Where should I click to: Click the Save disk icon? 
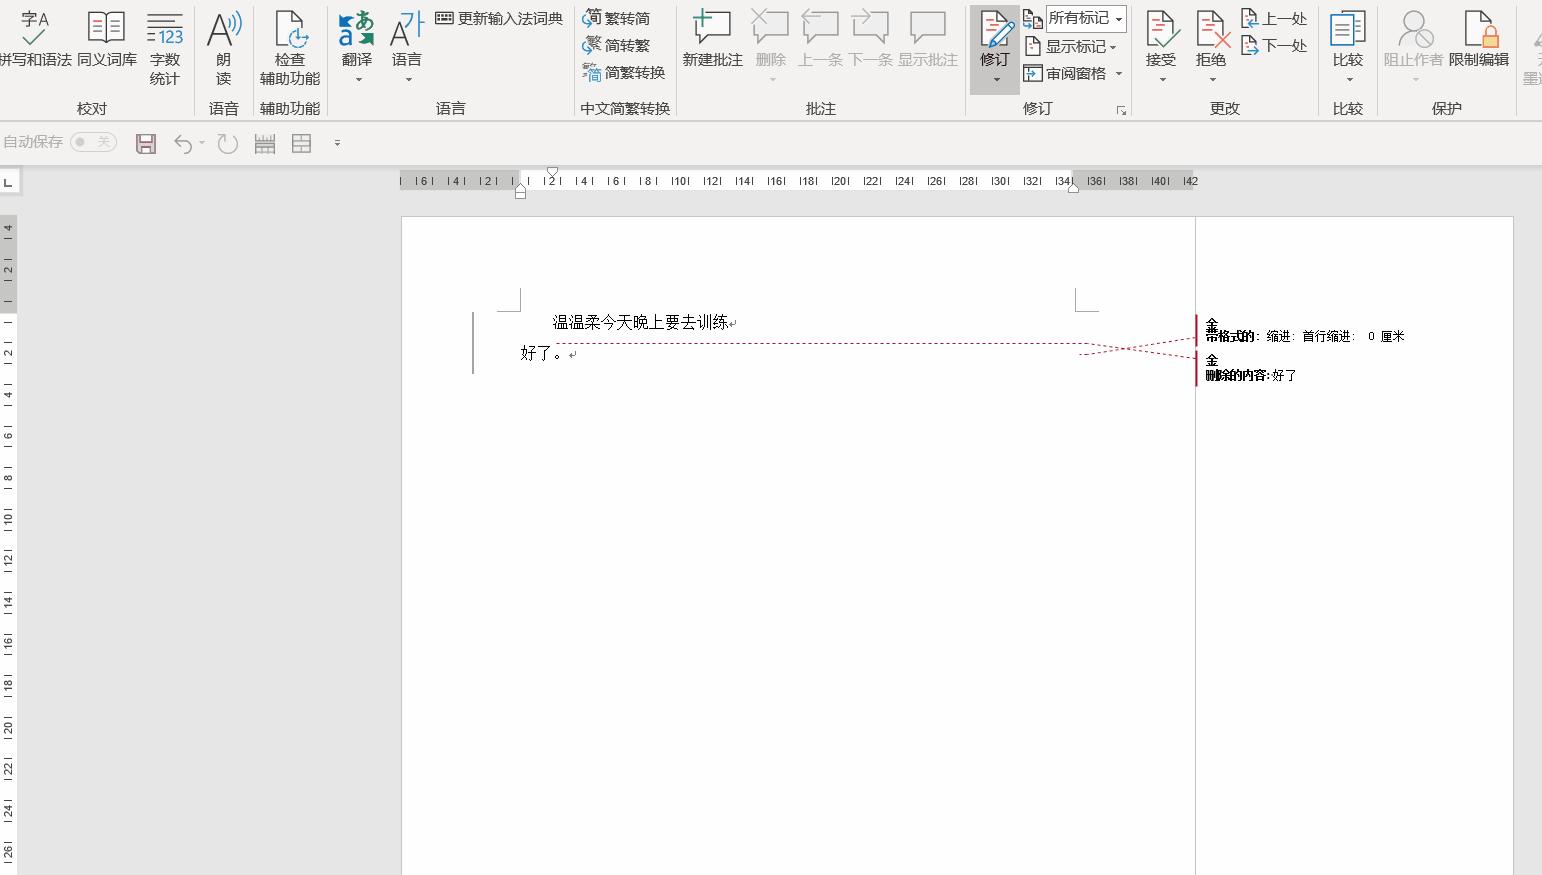[145, 143]
